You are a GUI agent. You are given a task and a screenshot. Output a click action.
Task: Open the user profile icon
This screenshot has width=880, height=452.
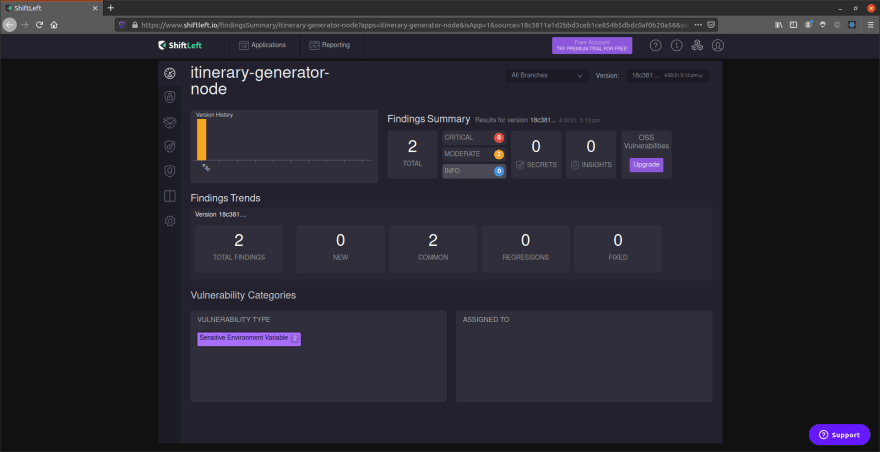point(718,45)
